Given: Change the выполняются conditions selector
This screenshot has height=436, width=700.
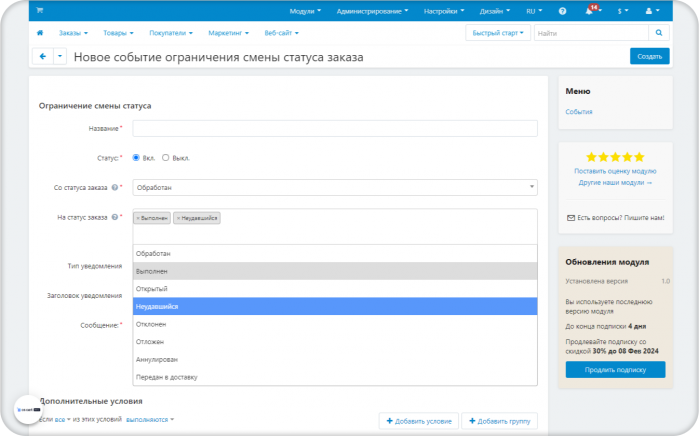Looking at the screenshot, I should [x=150, y=419].
